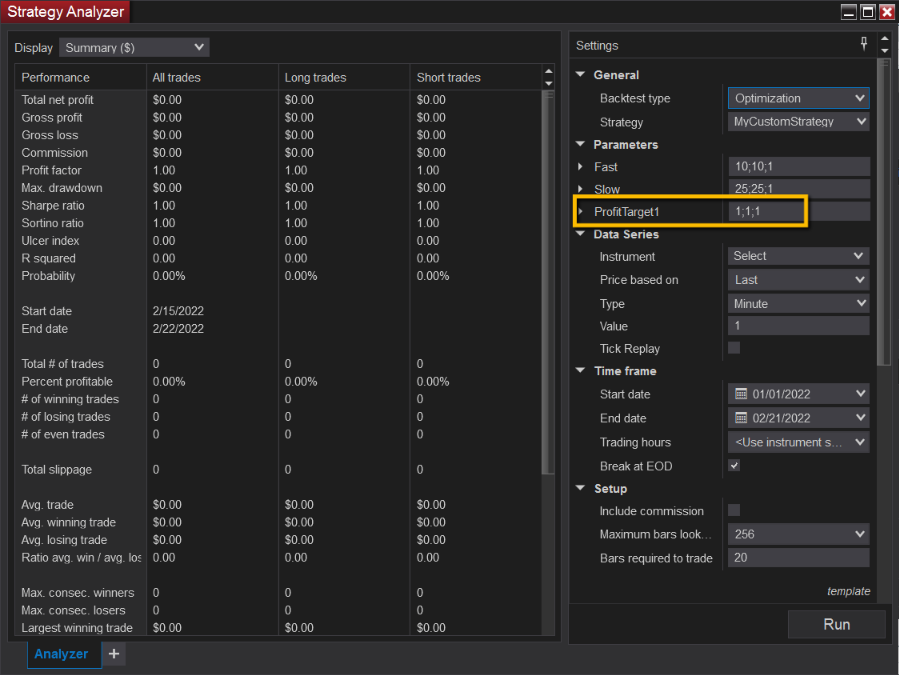Select the Largest winning trade row label
The image size is (899, 675).
pos(77,628)
